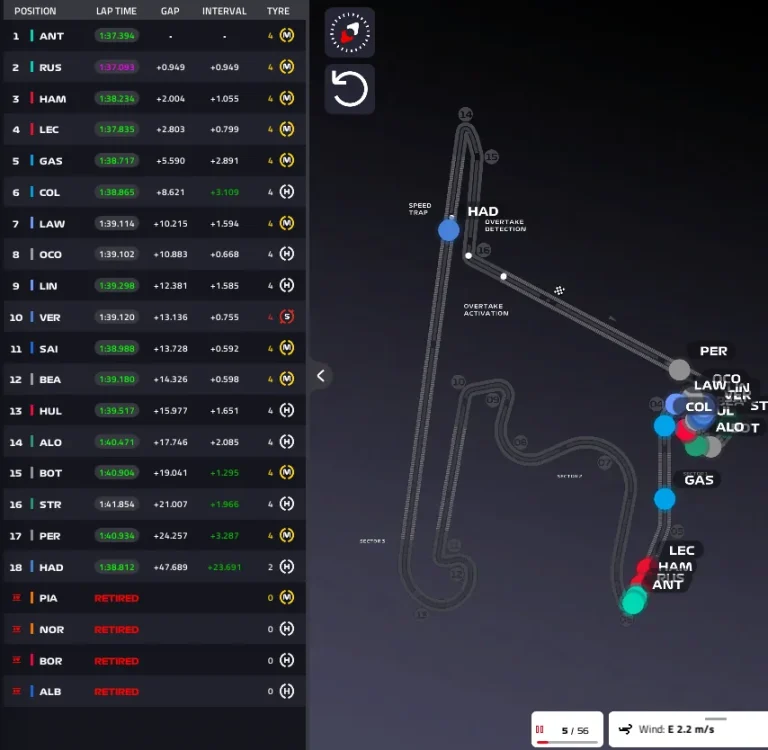This screenshot has width=768, height=750.
Task: Click the INTERVAL column header
Action: [224, 11]
